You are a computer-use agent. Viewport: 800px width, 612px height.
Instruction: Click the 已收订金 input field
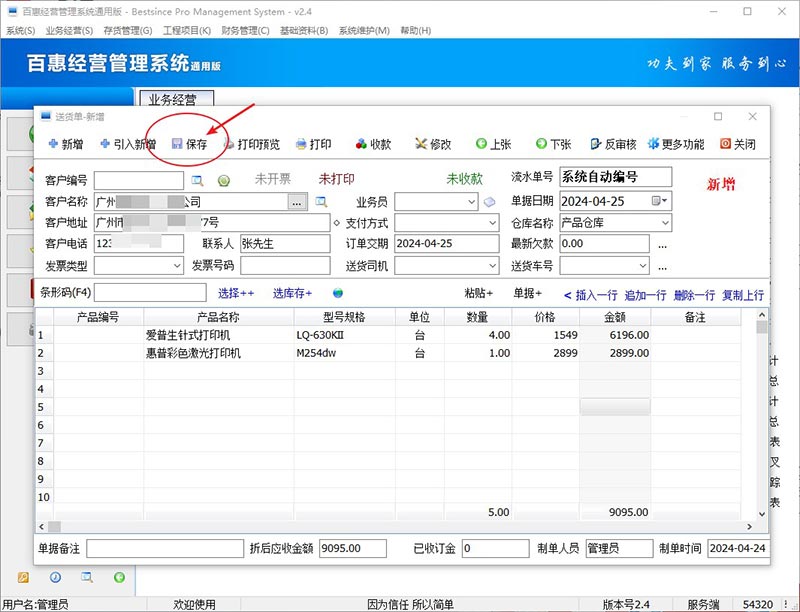point(495,549)
